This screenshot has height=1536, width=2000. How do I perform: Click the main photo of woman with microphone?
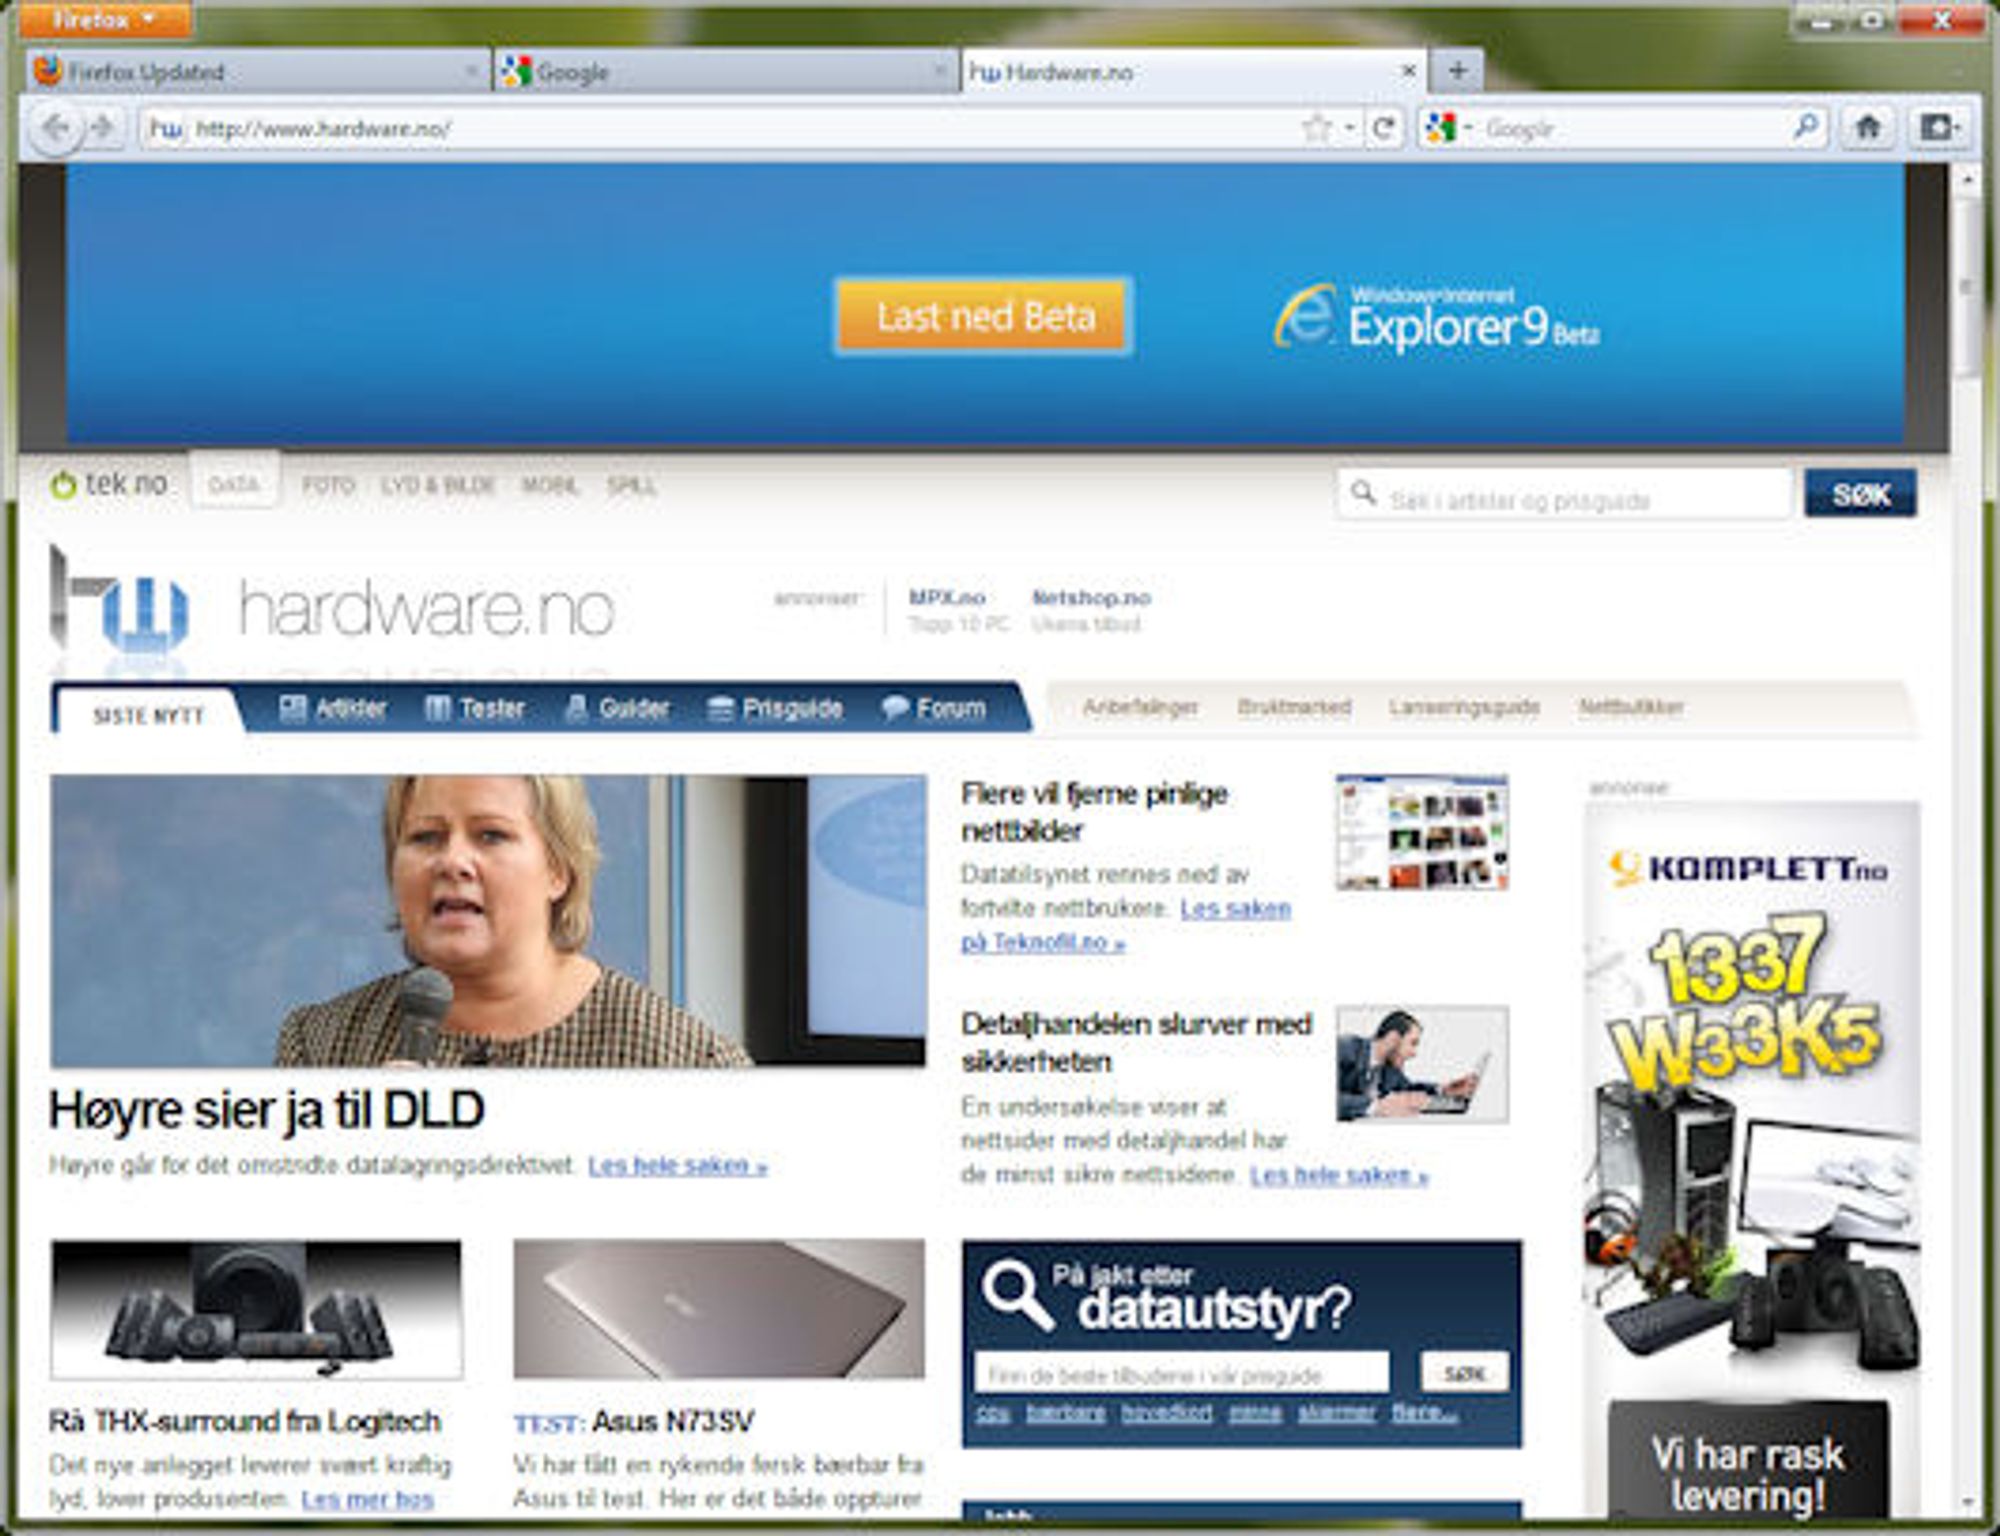(488, 921)
